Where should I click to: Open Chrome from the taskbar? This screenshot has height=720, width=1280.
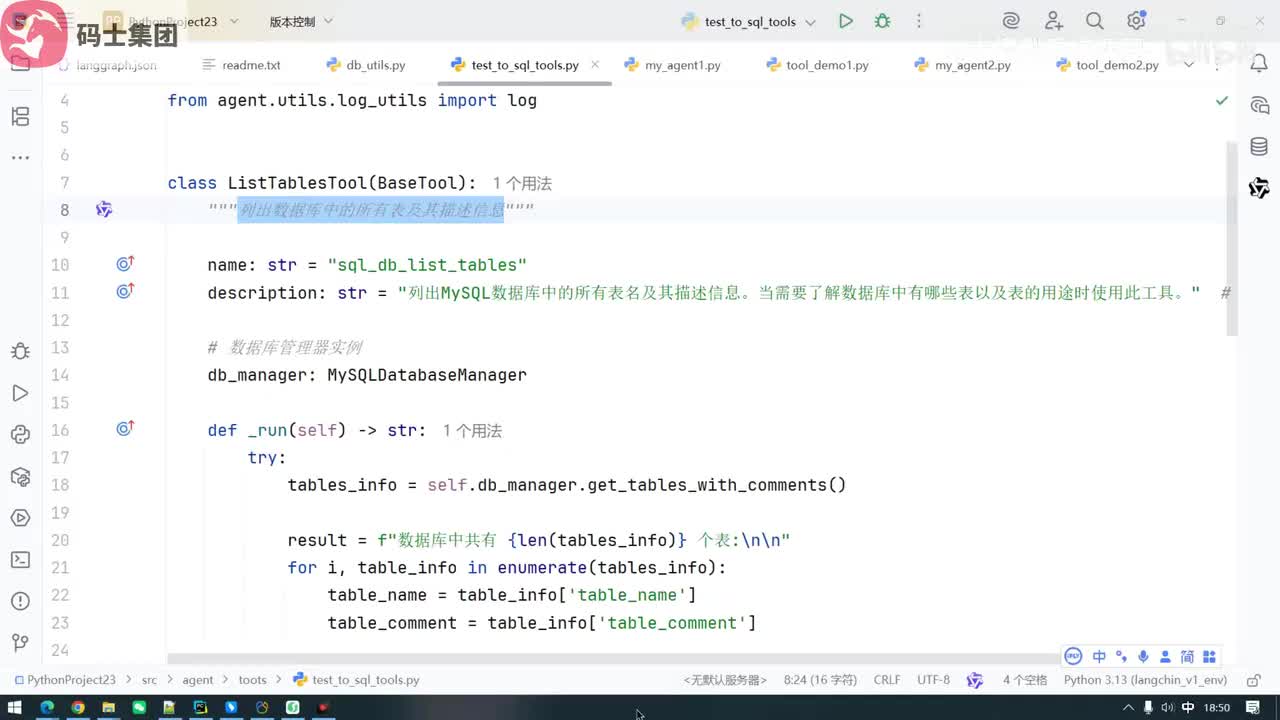click(77, 708)
